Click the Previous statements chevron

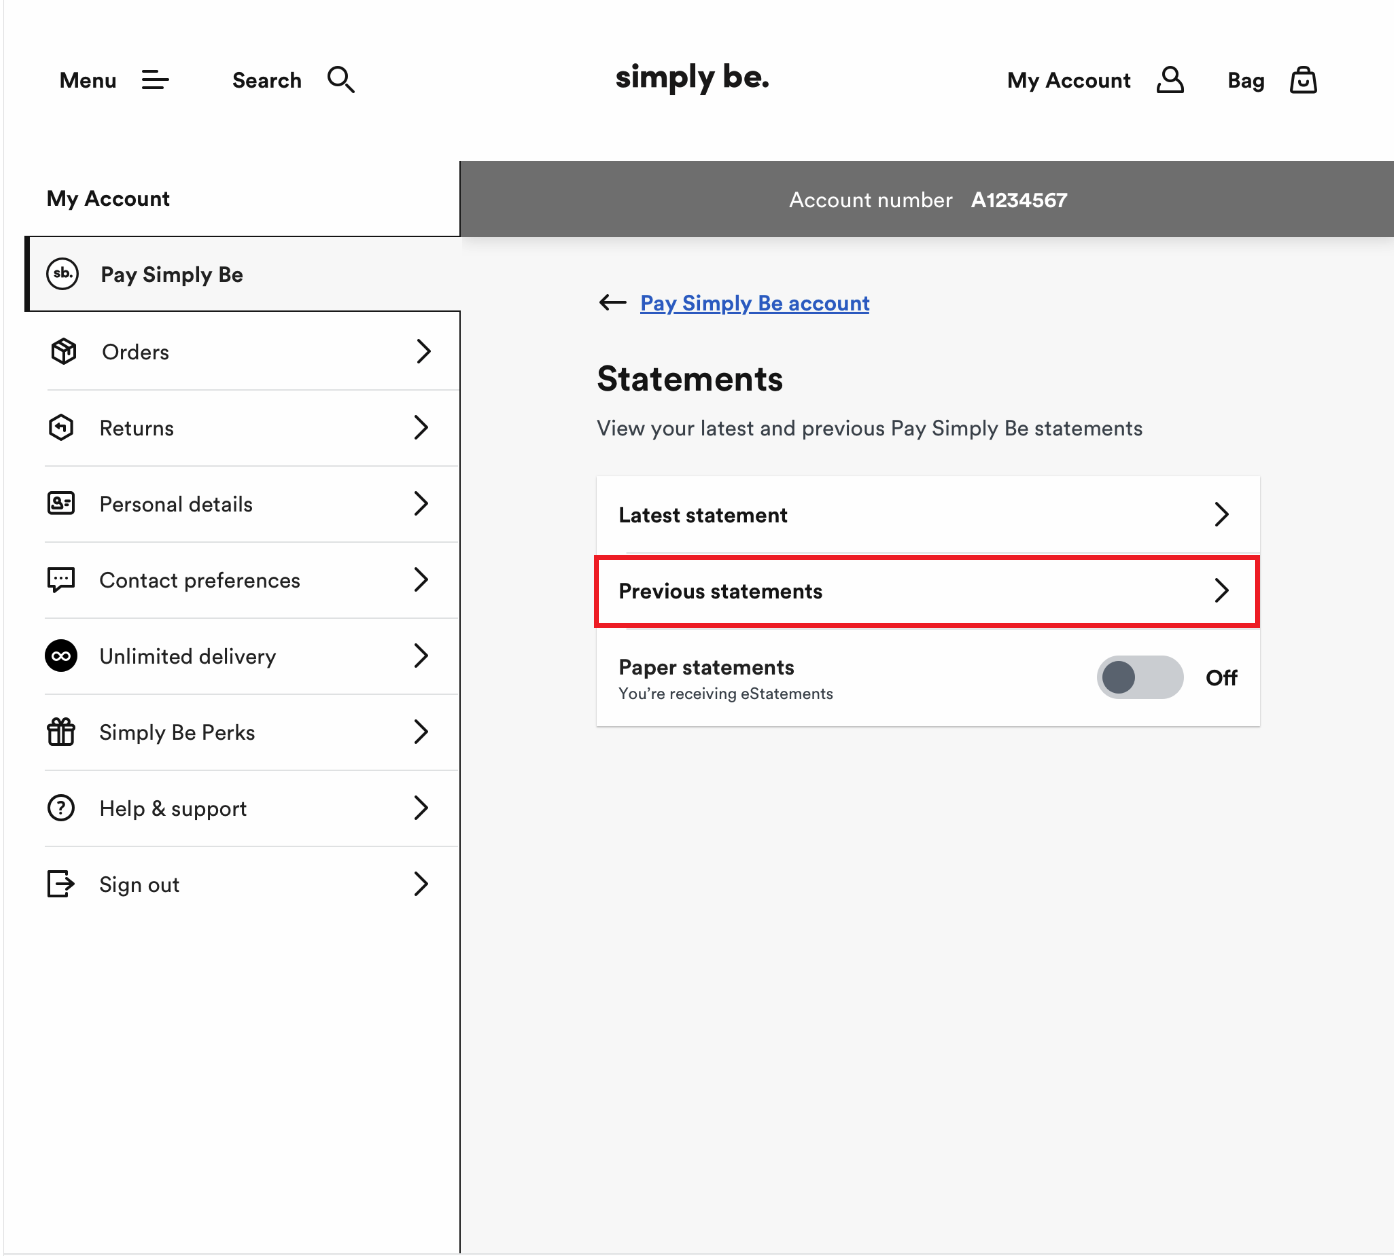[1221, 590]
